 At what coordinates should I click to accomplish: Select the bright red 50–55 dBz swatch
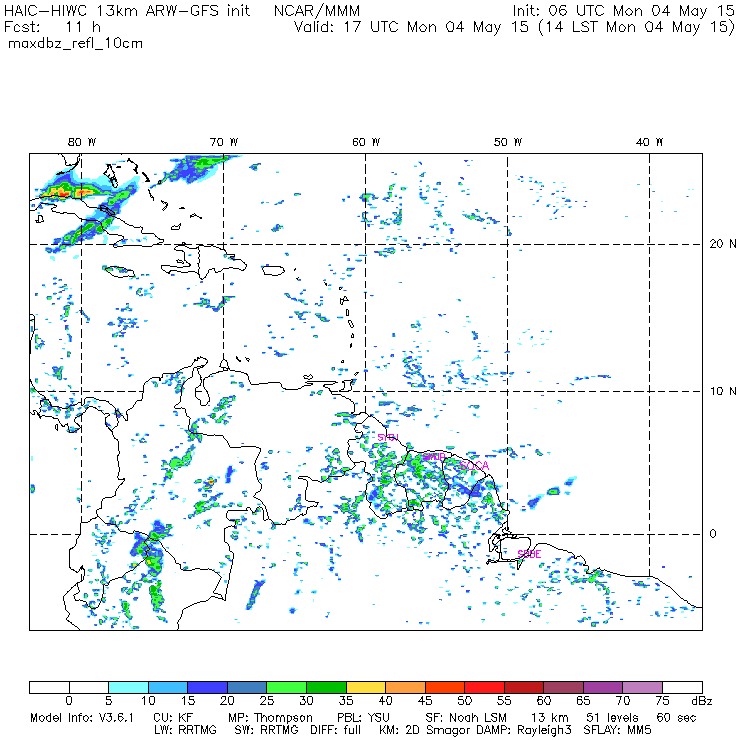tap(485, 687)
